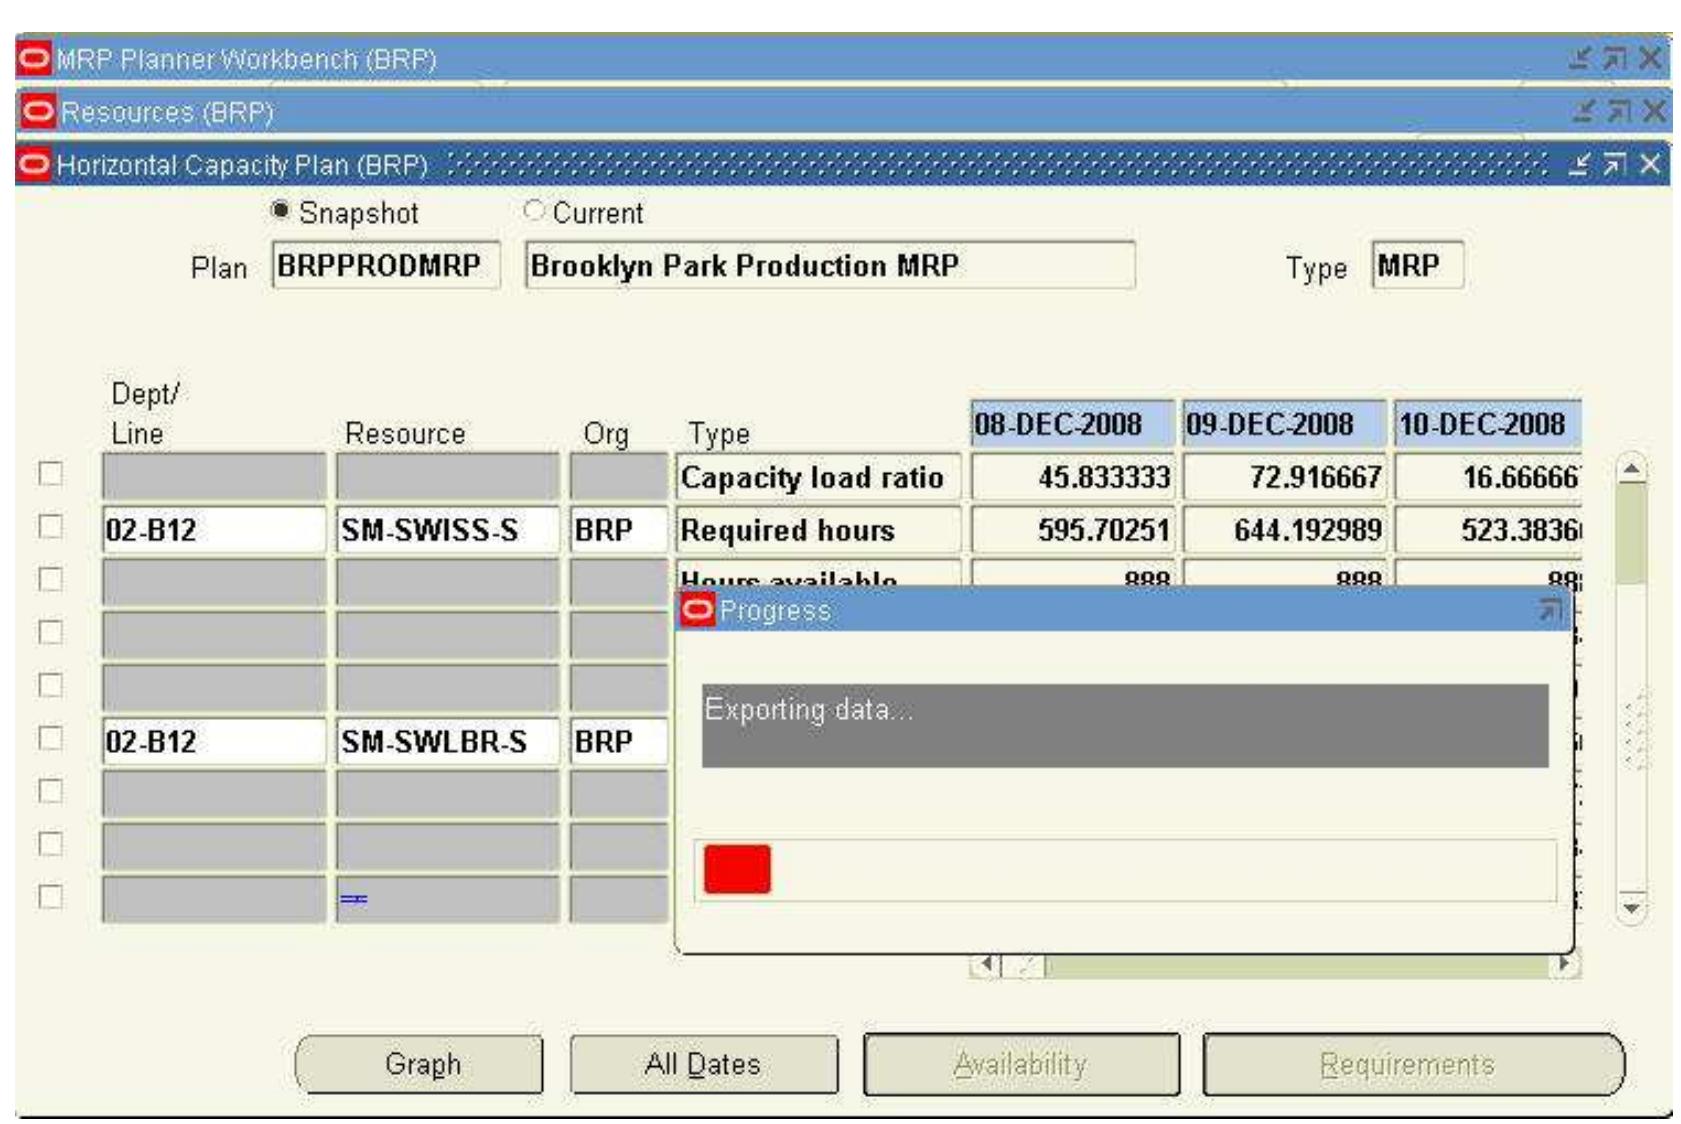This screenshot has width=1681, height=1124.
Task: Tick the checkbox on the Capacity load ratio row
Action: coord(50,473)
